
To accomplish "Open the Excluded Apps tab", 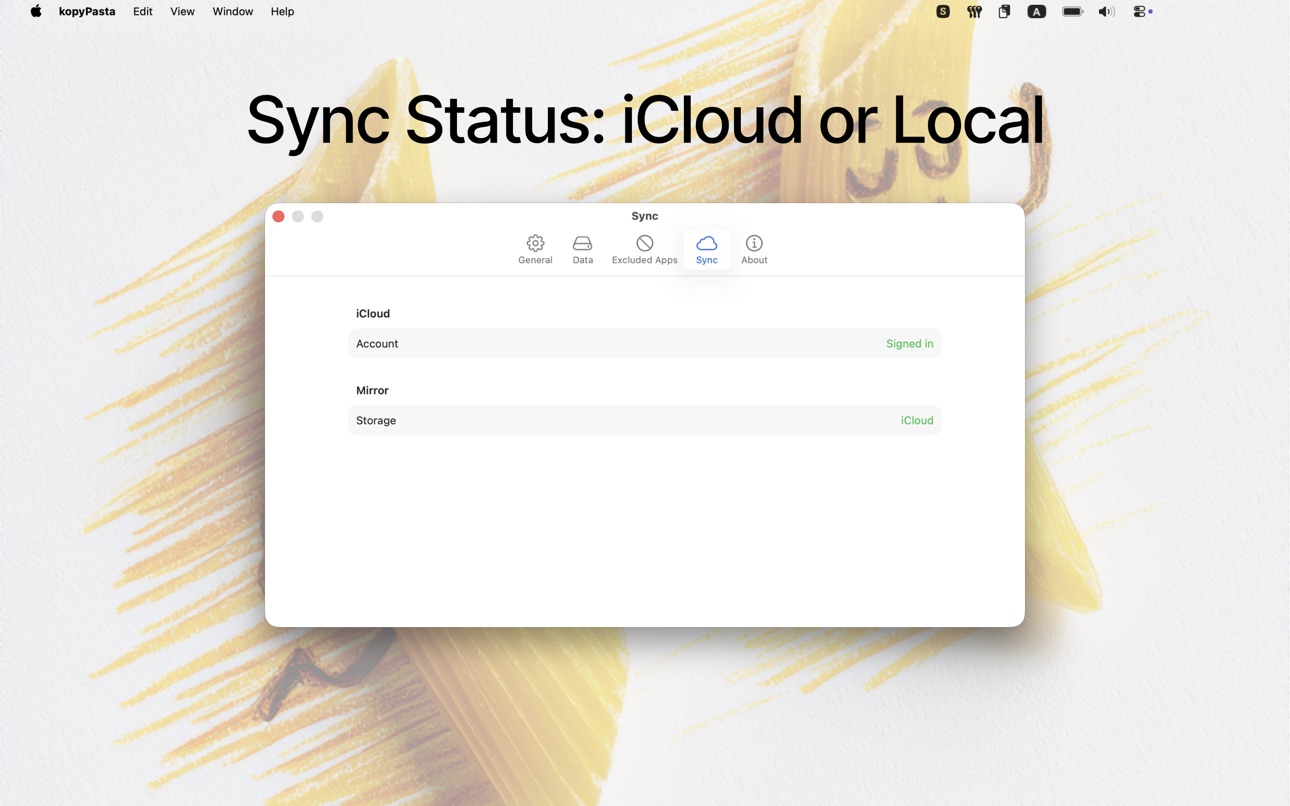I will tap(644, 249).
